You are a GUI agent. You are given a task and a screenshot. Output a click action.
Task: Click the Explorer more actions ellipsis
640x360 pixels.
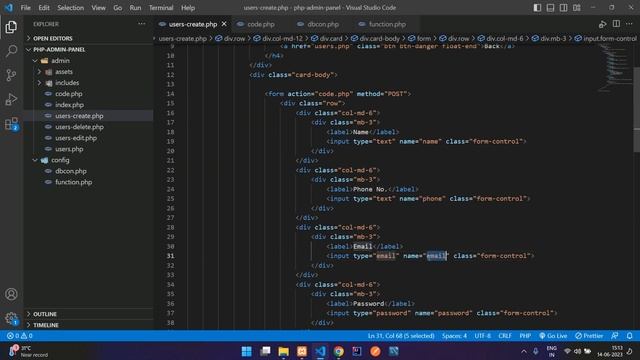141,24
